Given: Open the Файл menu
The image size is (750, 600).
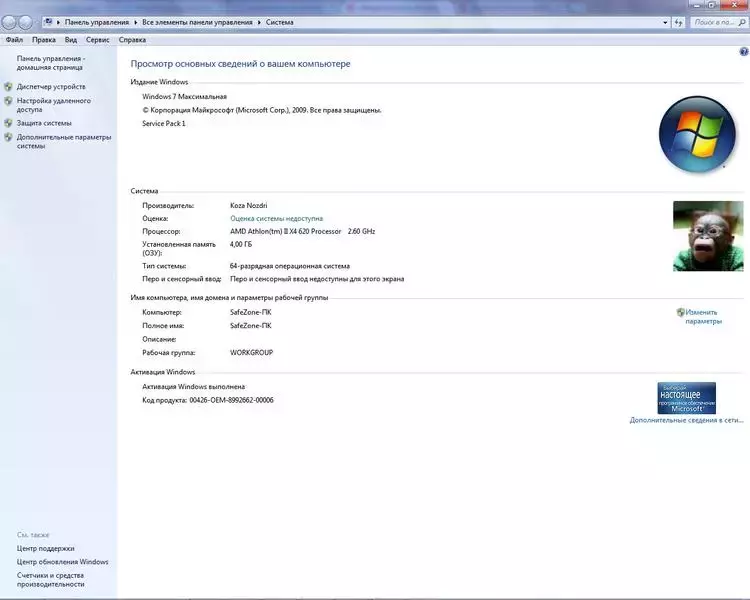Looking at the screenshot, I should click(14, 40).
